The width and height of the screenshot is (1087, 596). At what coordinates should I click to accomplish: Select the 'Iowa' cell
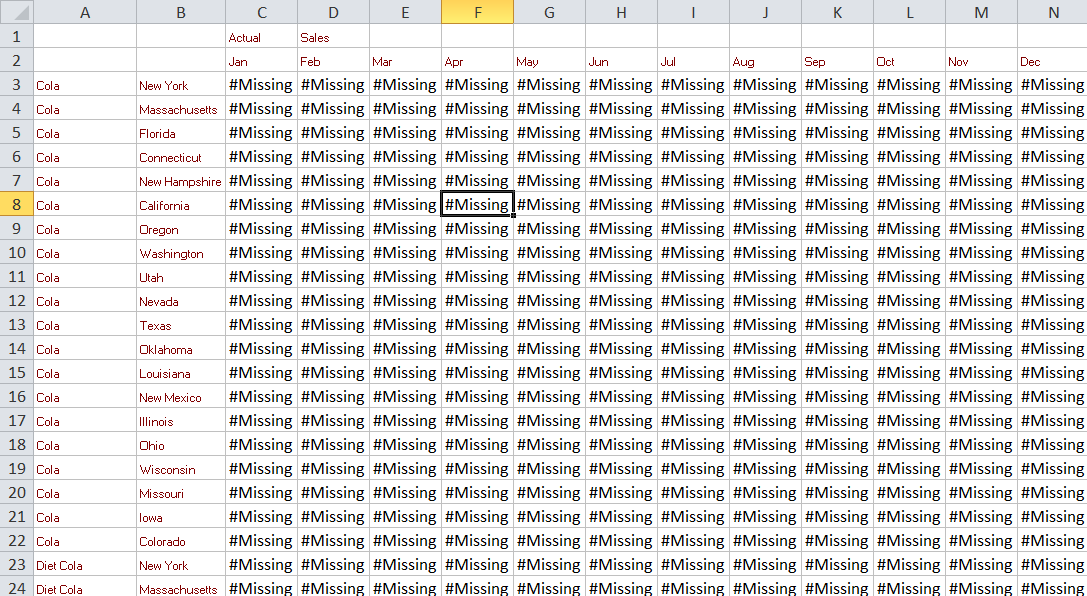[x=181, y=516]
